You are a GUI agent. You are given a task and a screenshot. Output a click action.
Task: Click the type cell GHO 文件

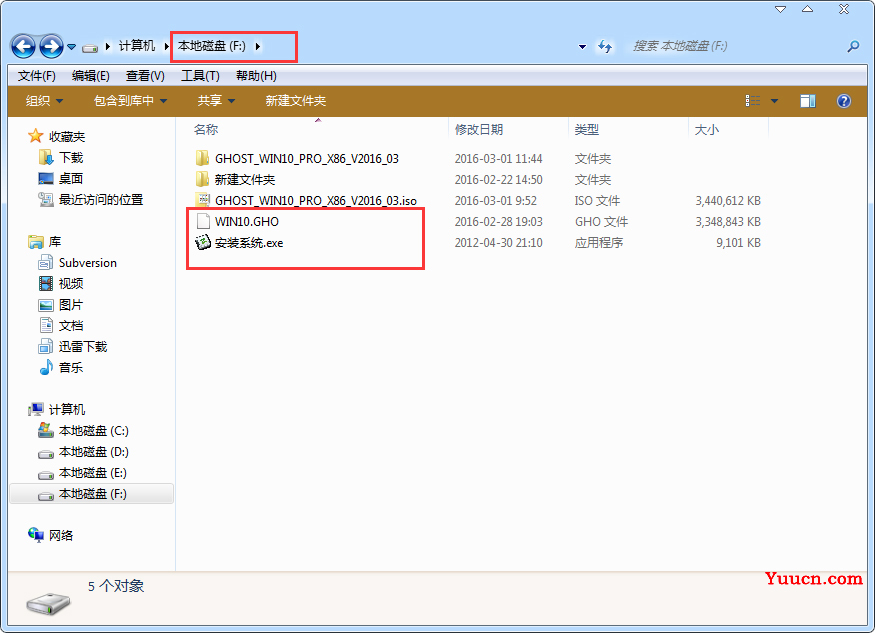pyautogui.click(x=602, y=222)
